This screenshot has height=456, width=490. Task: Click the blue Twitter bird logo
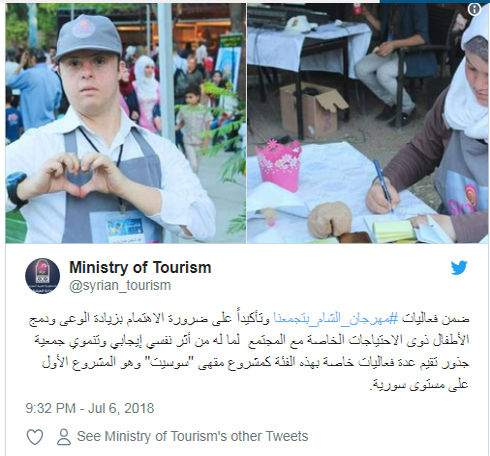pos(459,268)
